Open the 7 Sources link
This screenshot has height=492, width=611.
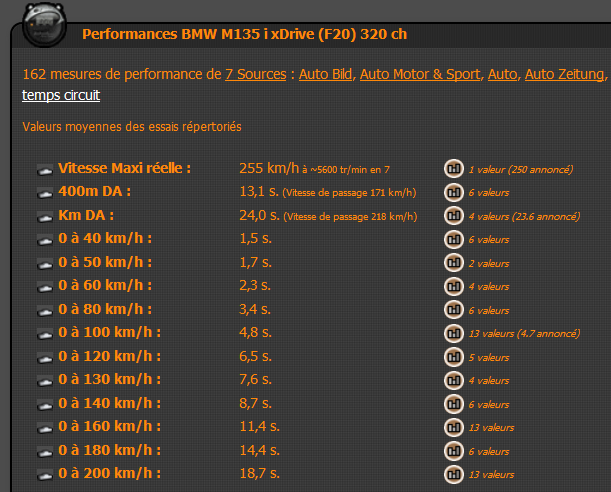(256, 74)
